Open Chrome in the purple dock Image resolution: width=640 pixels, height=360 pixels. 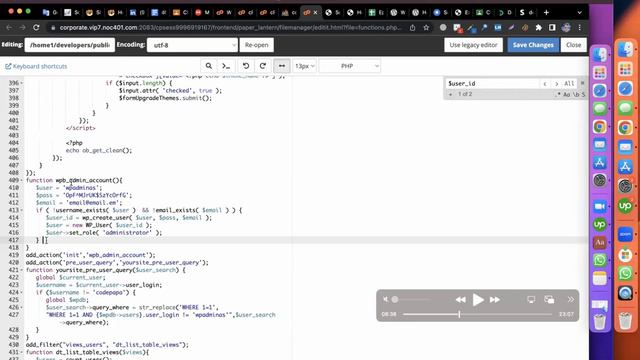point(599,127)
